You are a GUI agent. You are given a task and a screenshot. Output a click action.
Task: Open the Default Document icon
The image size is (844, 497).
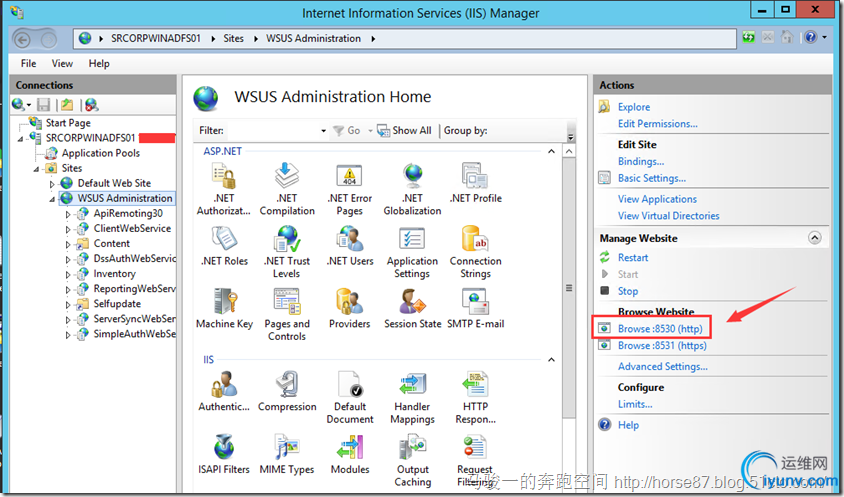click(349, 384)
